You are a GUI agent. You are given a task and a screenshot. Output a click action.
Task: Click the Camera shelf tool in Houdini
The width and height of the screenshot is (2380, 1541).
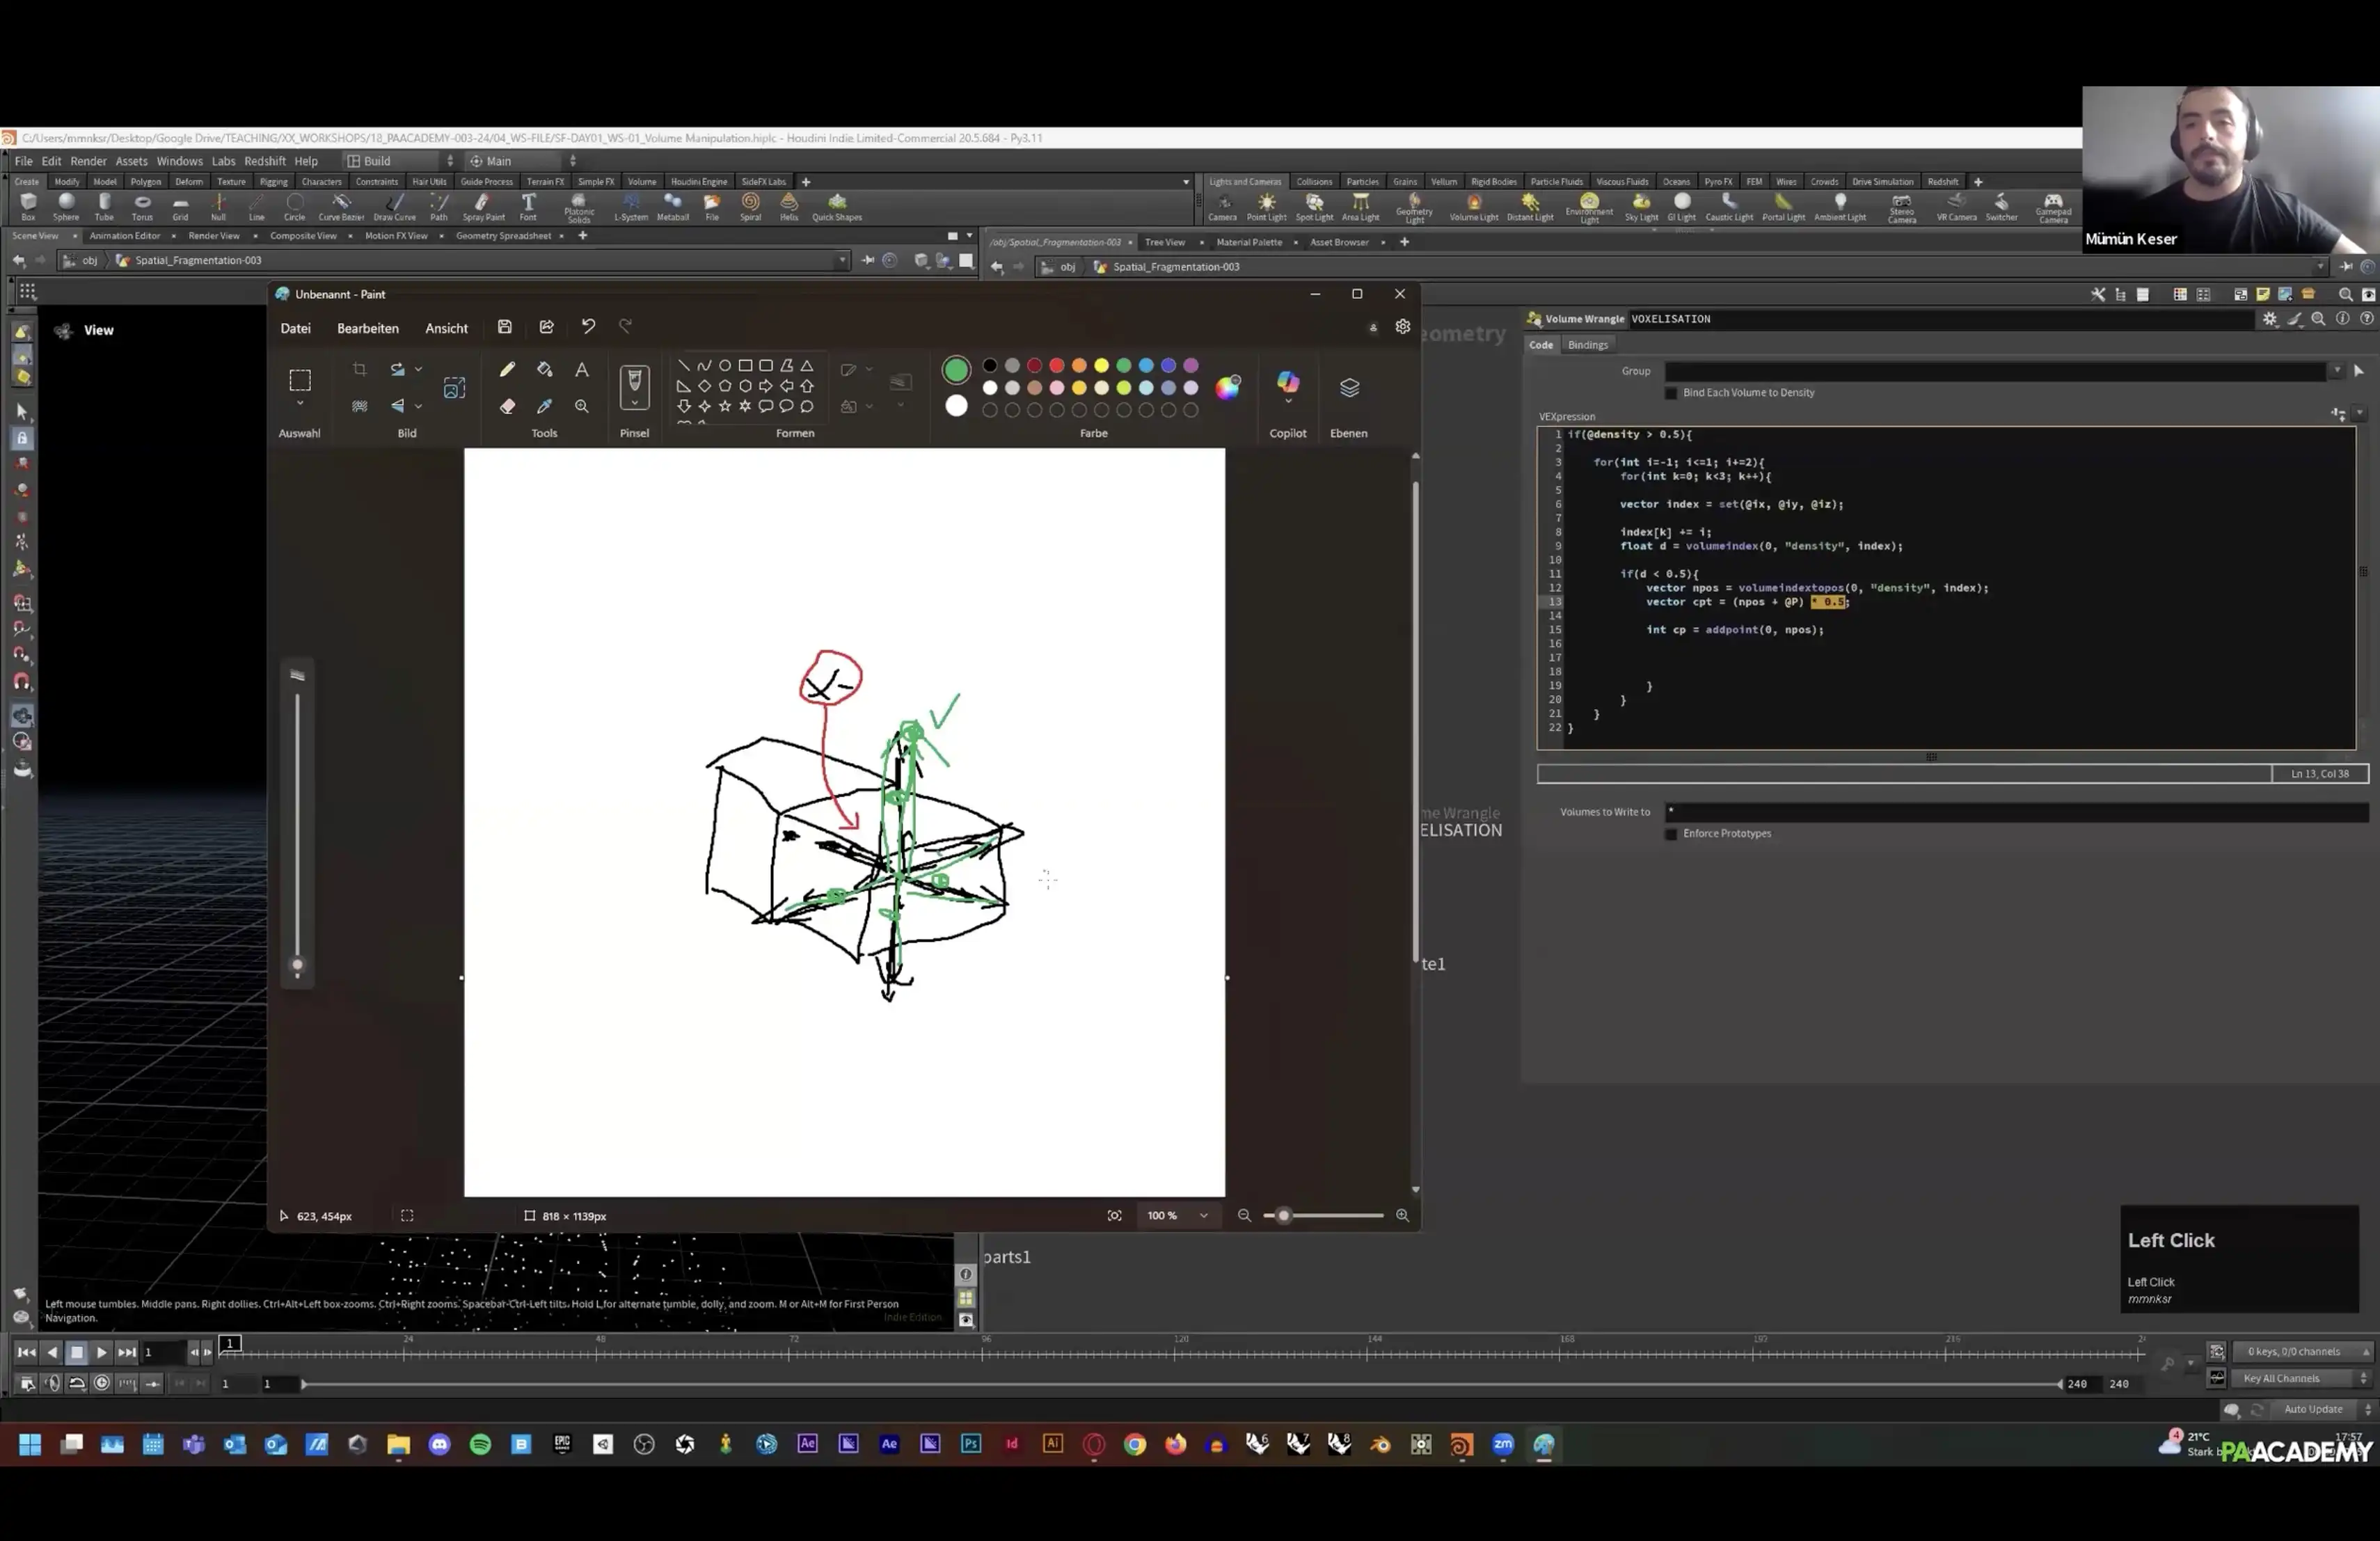[1222, 207]
